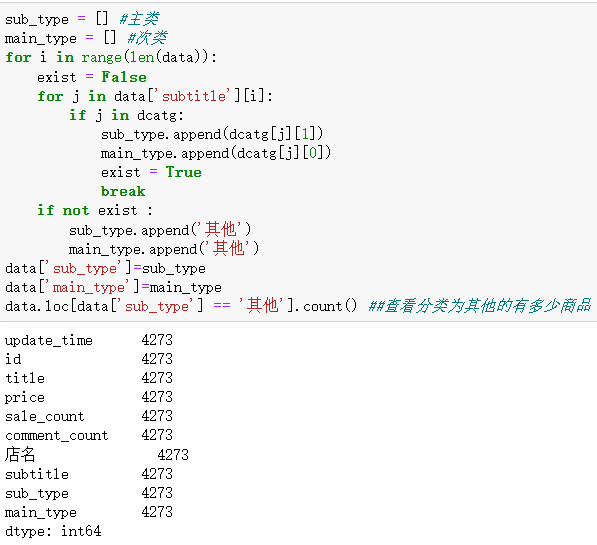Click the output row 'title'
The height and width of the screenshot is (545, 597).
coord(89,378)
